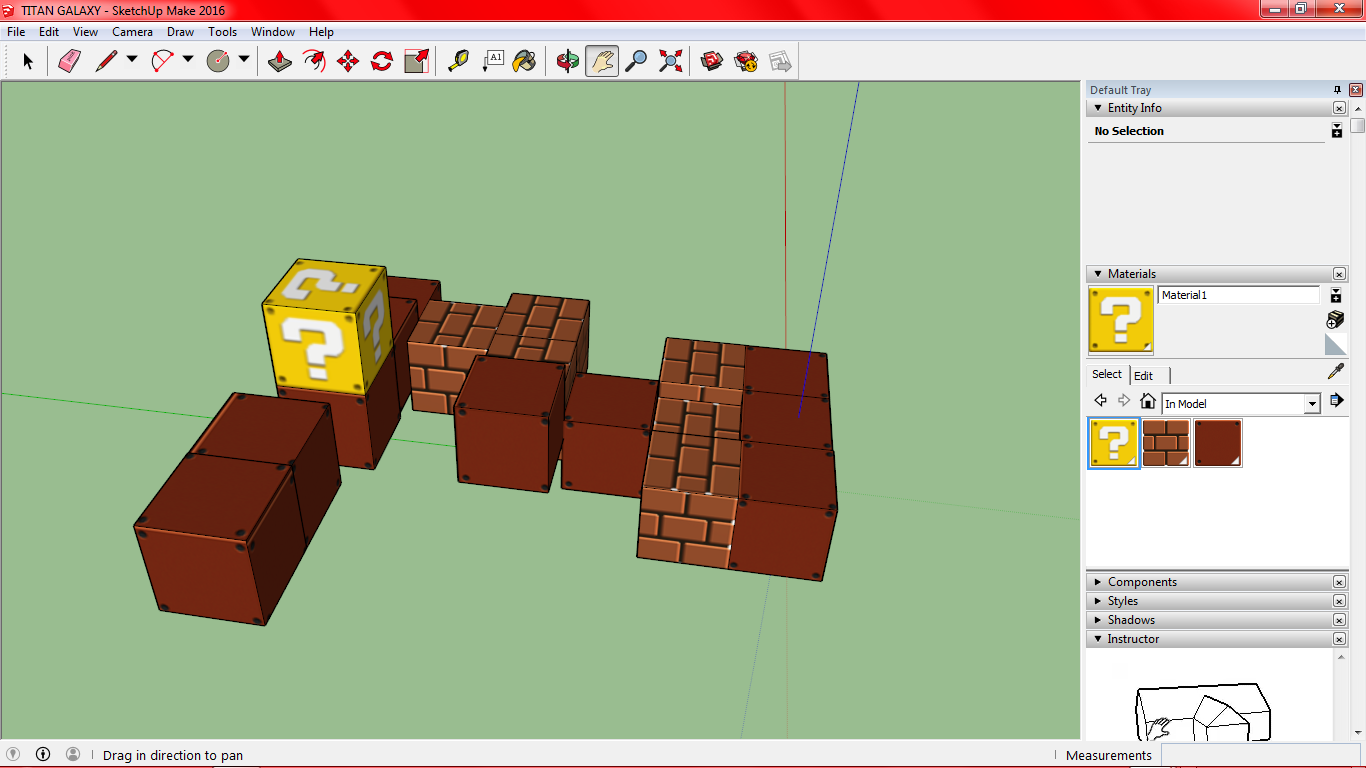Click the credits info status icon
Image resolution: width=1366 pixels, height=768 pixels.
click(43, 754)
